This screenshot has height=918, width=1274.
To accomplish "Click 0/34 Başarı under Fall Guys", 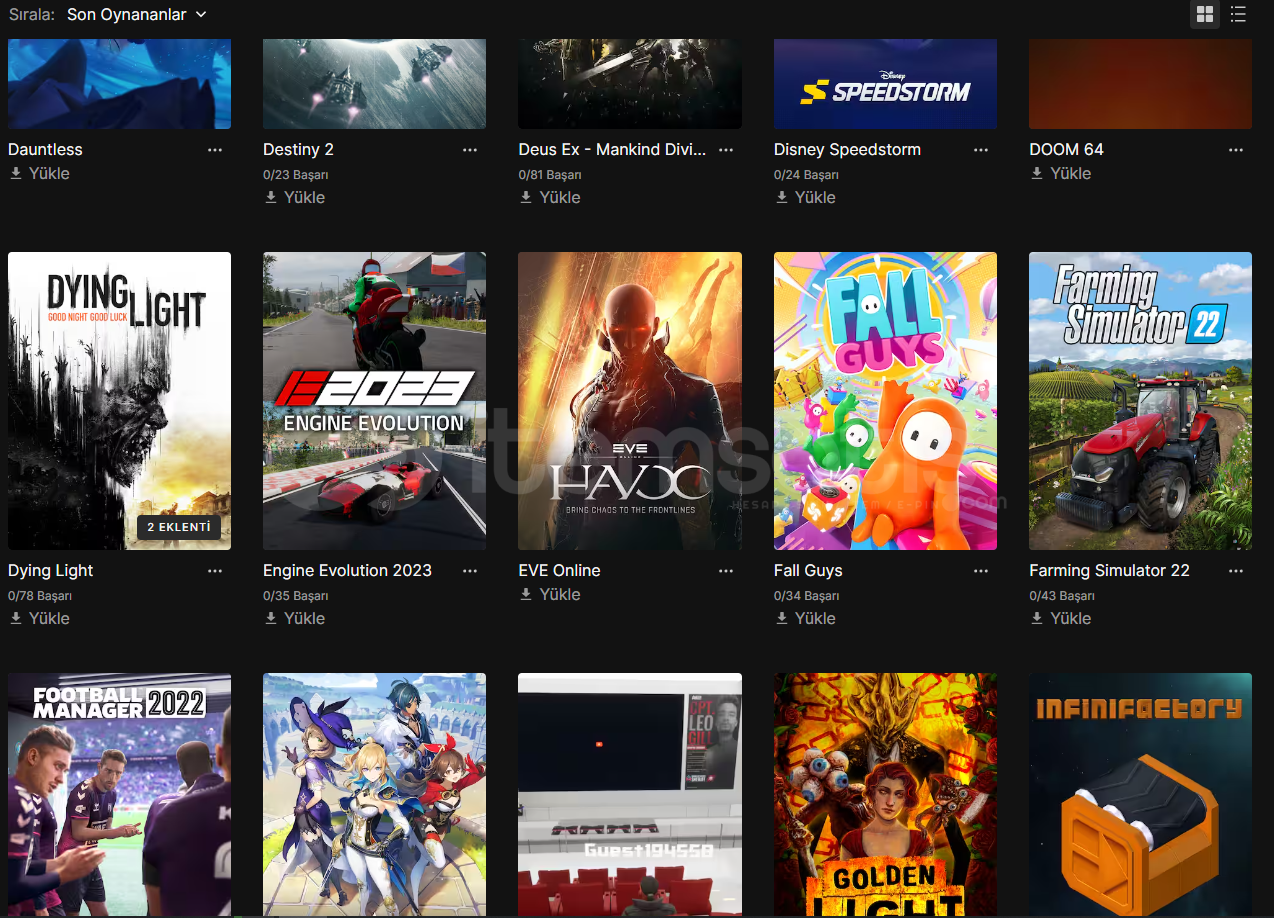I will point(806,596).
